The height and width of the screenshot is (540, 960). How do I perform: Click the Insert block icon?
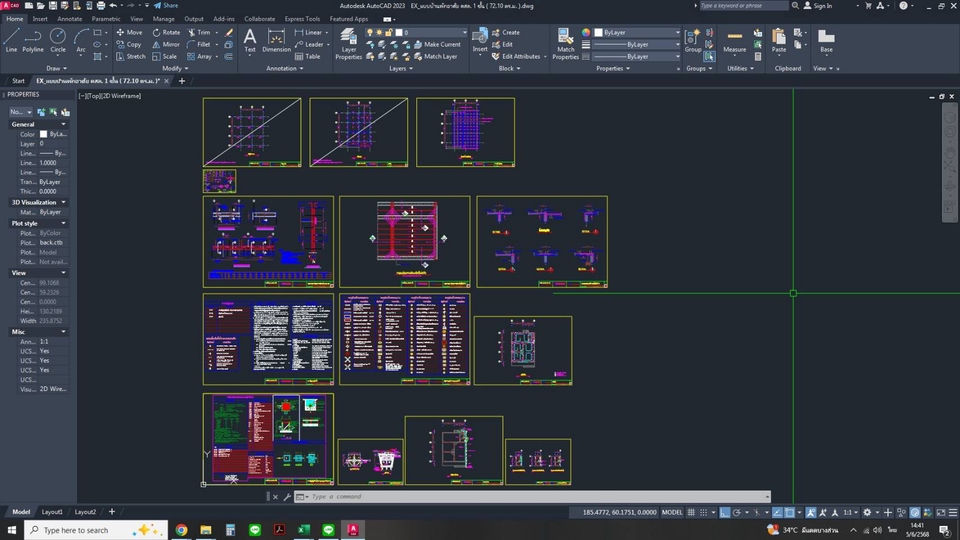(x=480, y=40)
